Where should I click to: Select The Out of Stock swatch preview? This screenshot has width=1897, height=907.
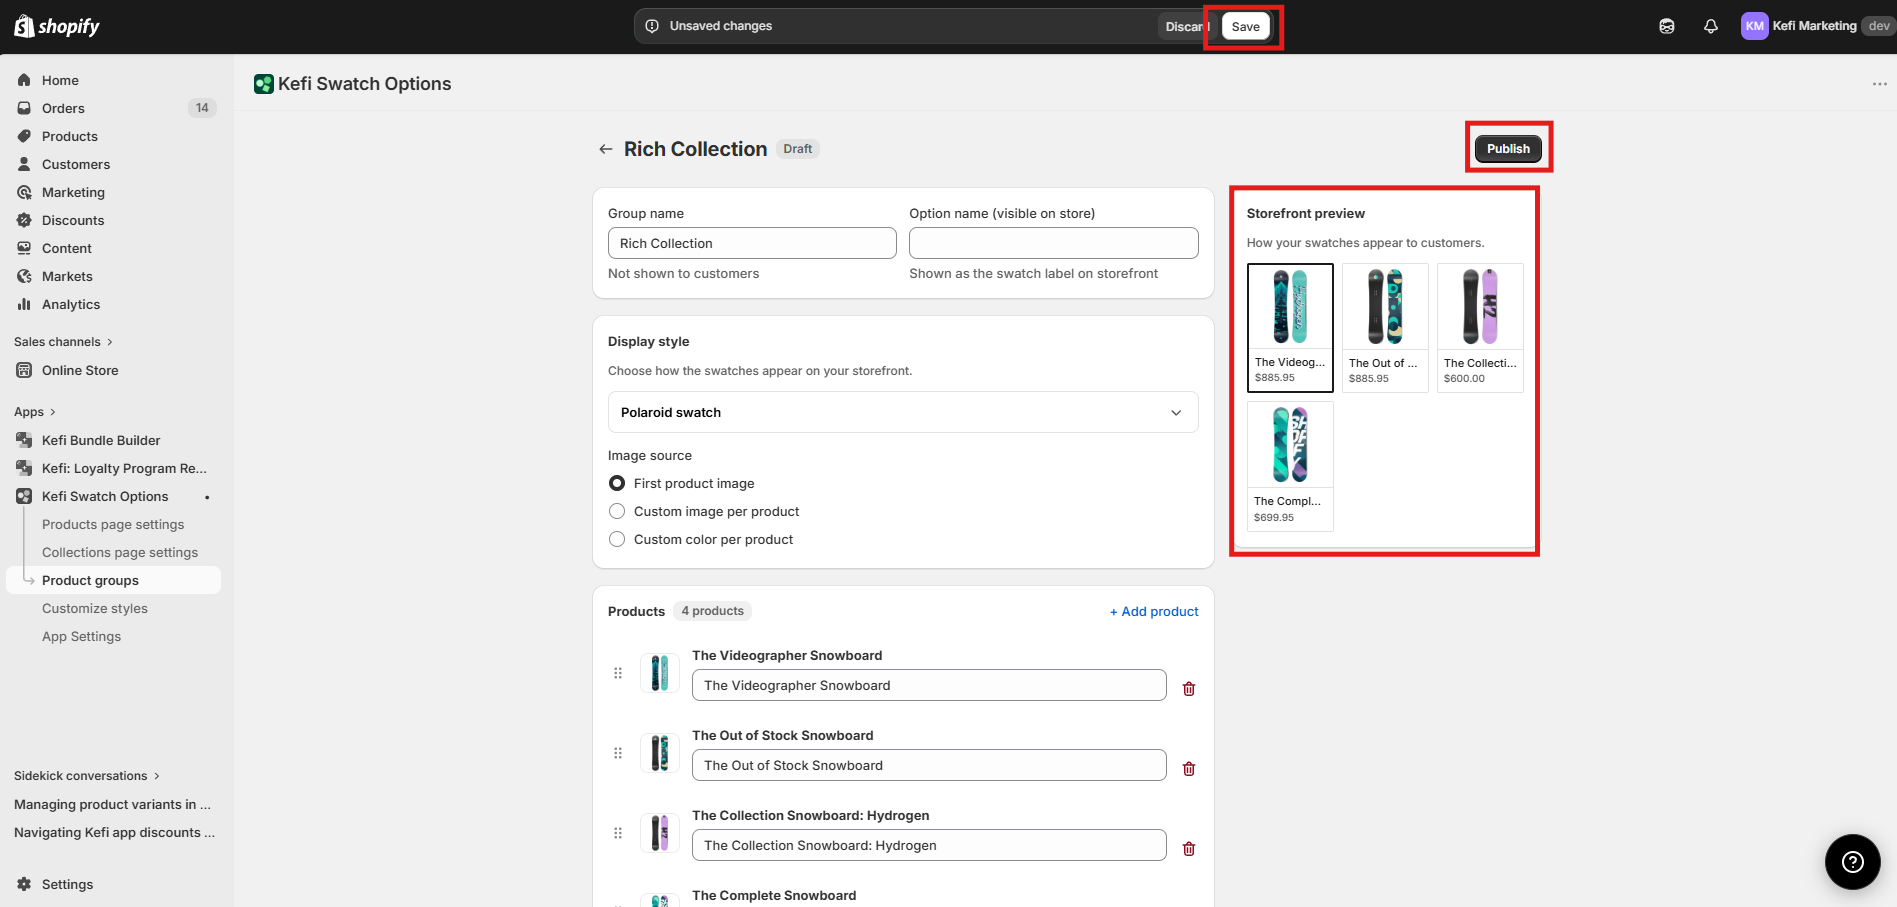coord(1385,328)
